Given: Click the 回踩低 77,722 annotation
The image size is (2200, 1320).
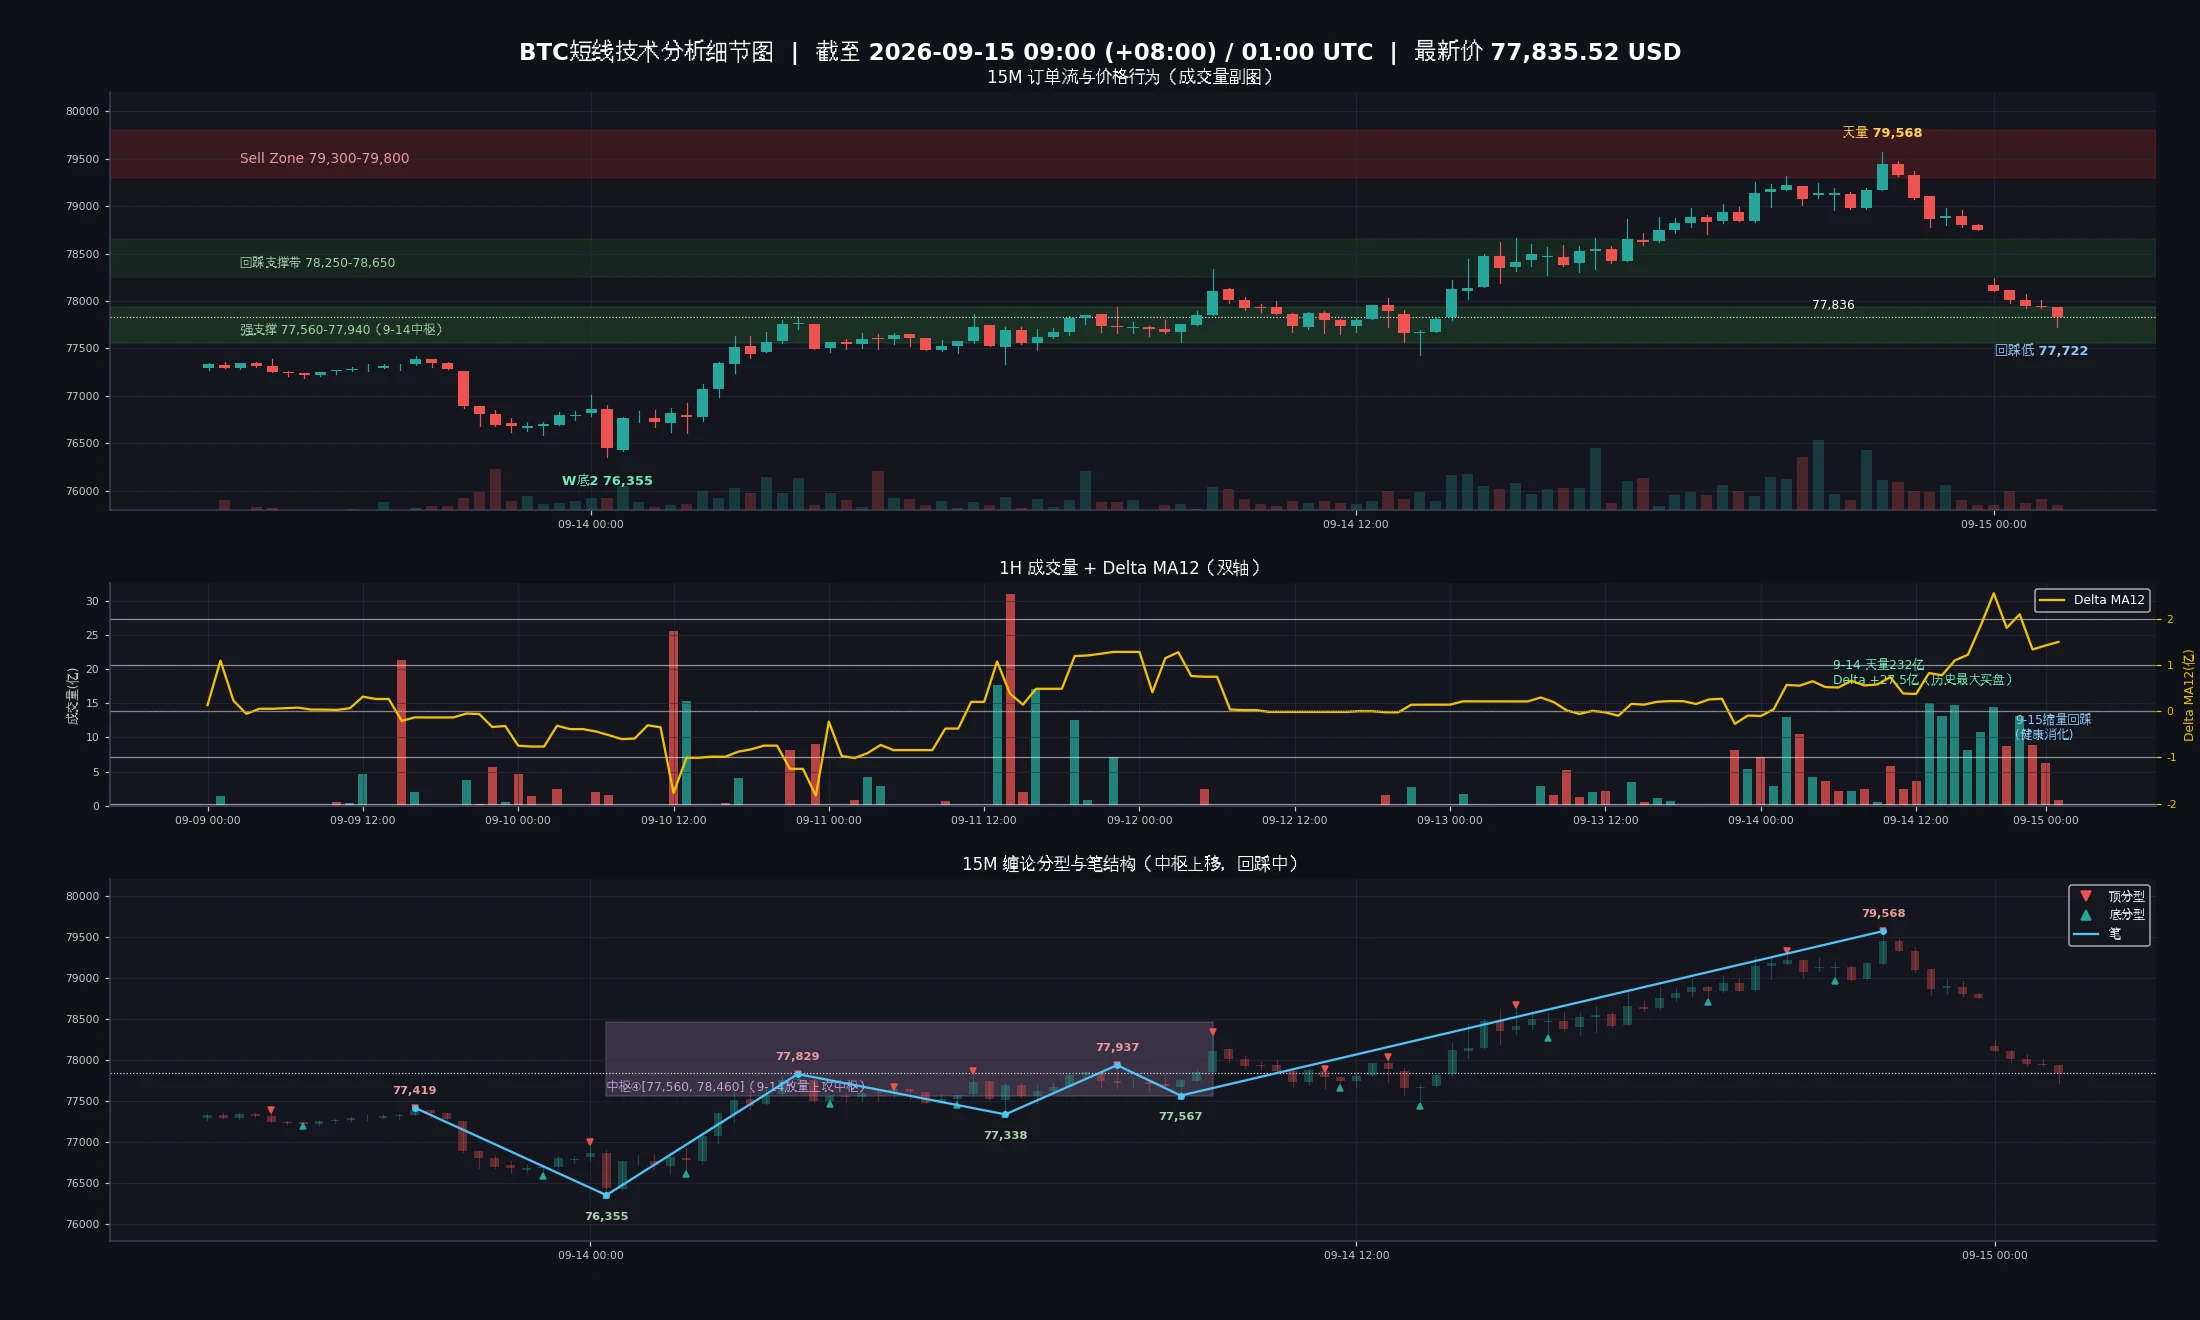Looking at the screenshot, I should pos(2041,351).
